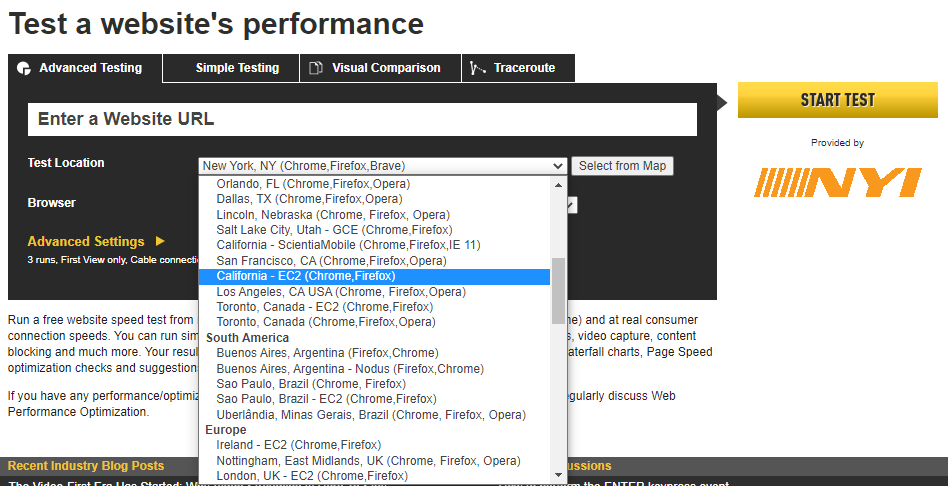This screenshot has width=948, height=486.
Task: Select highlighted California - EC2 option
Action: [374, 276]
